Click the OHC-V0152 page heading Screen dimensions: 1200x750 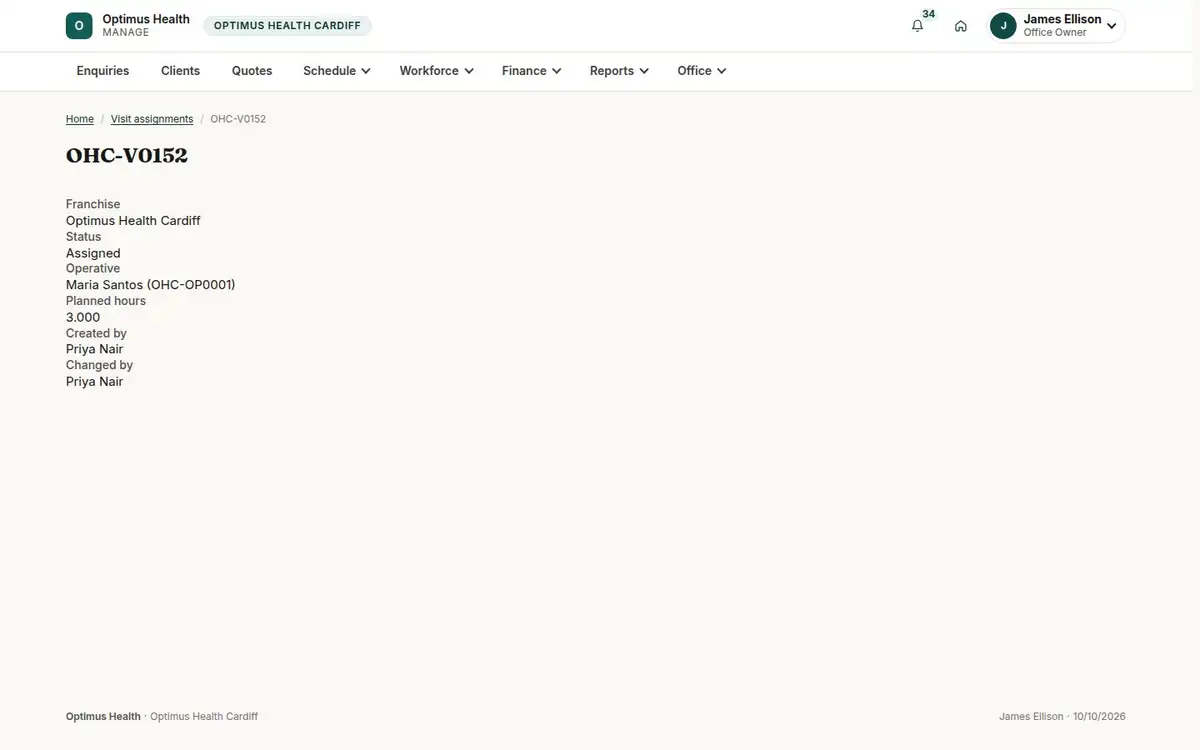pyautogui.click(x=127, y=155)
